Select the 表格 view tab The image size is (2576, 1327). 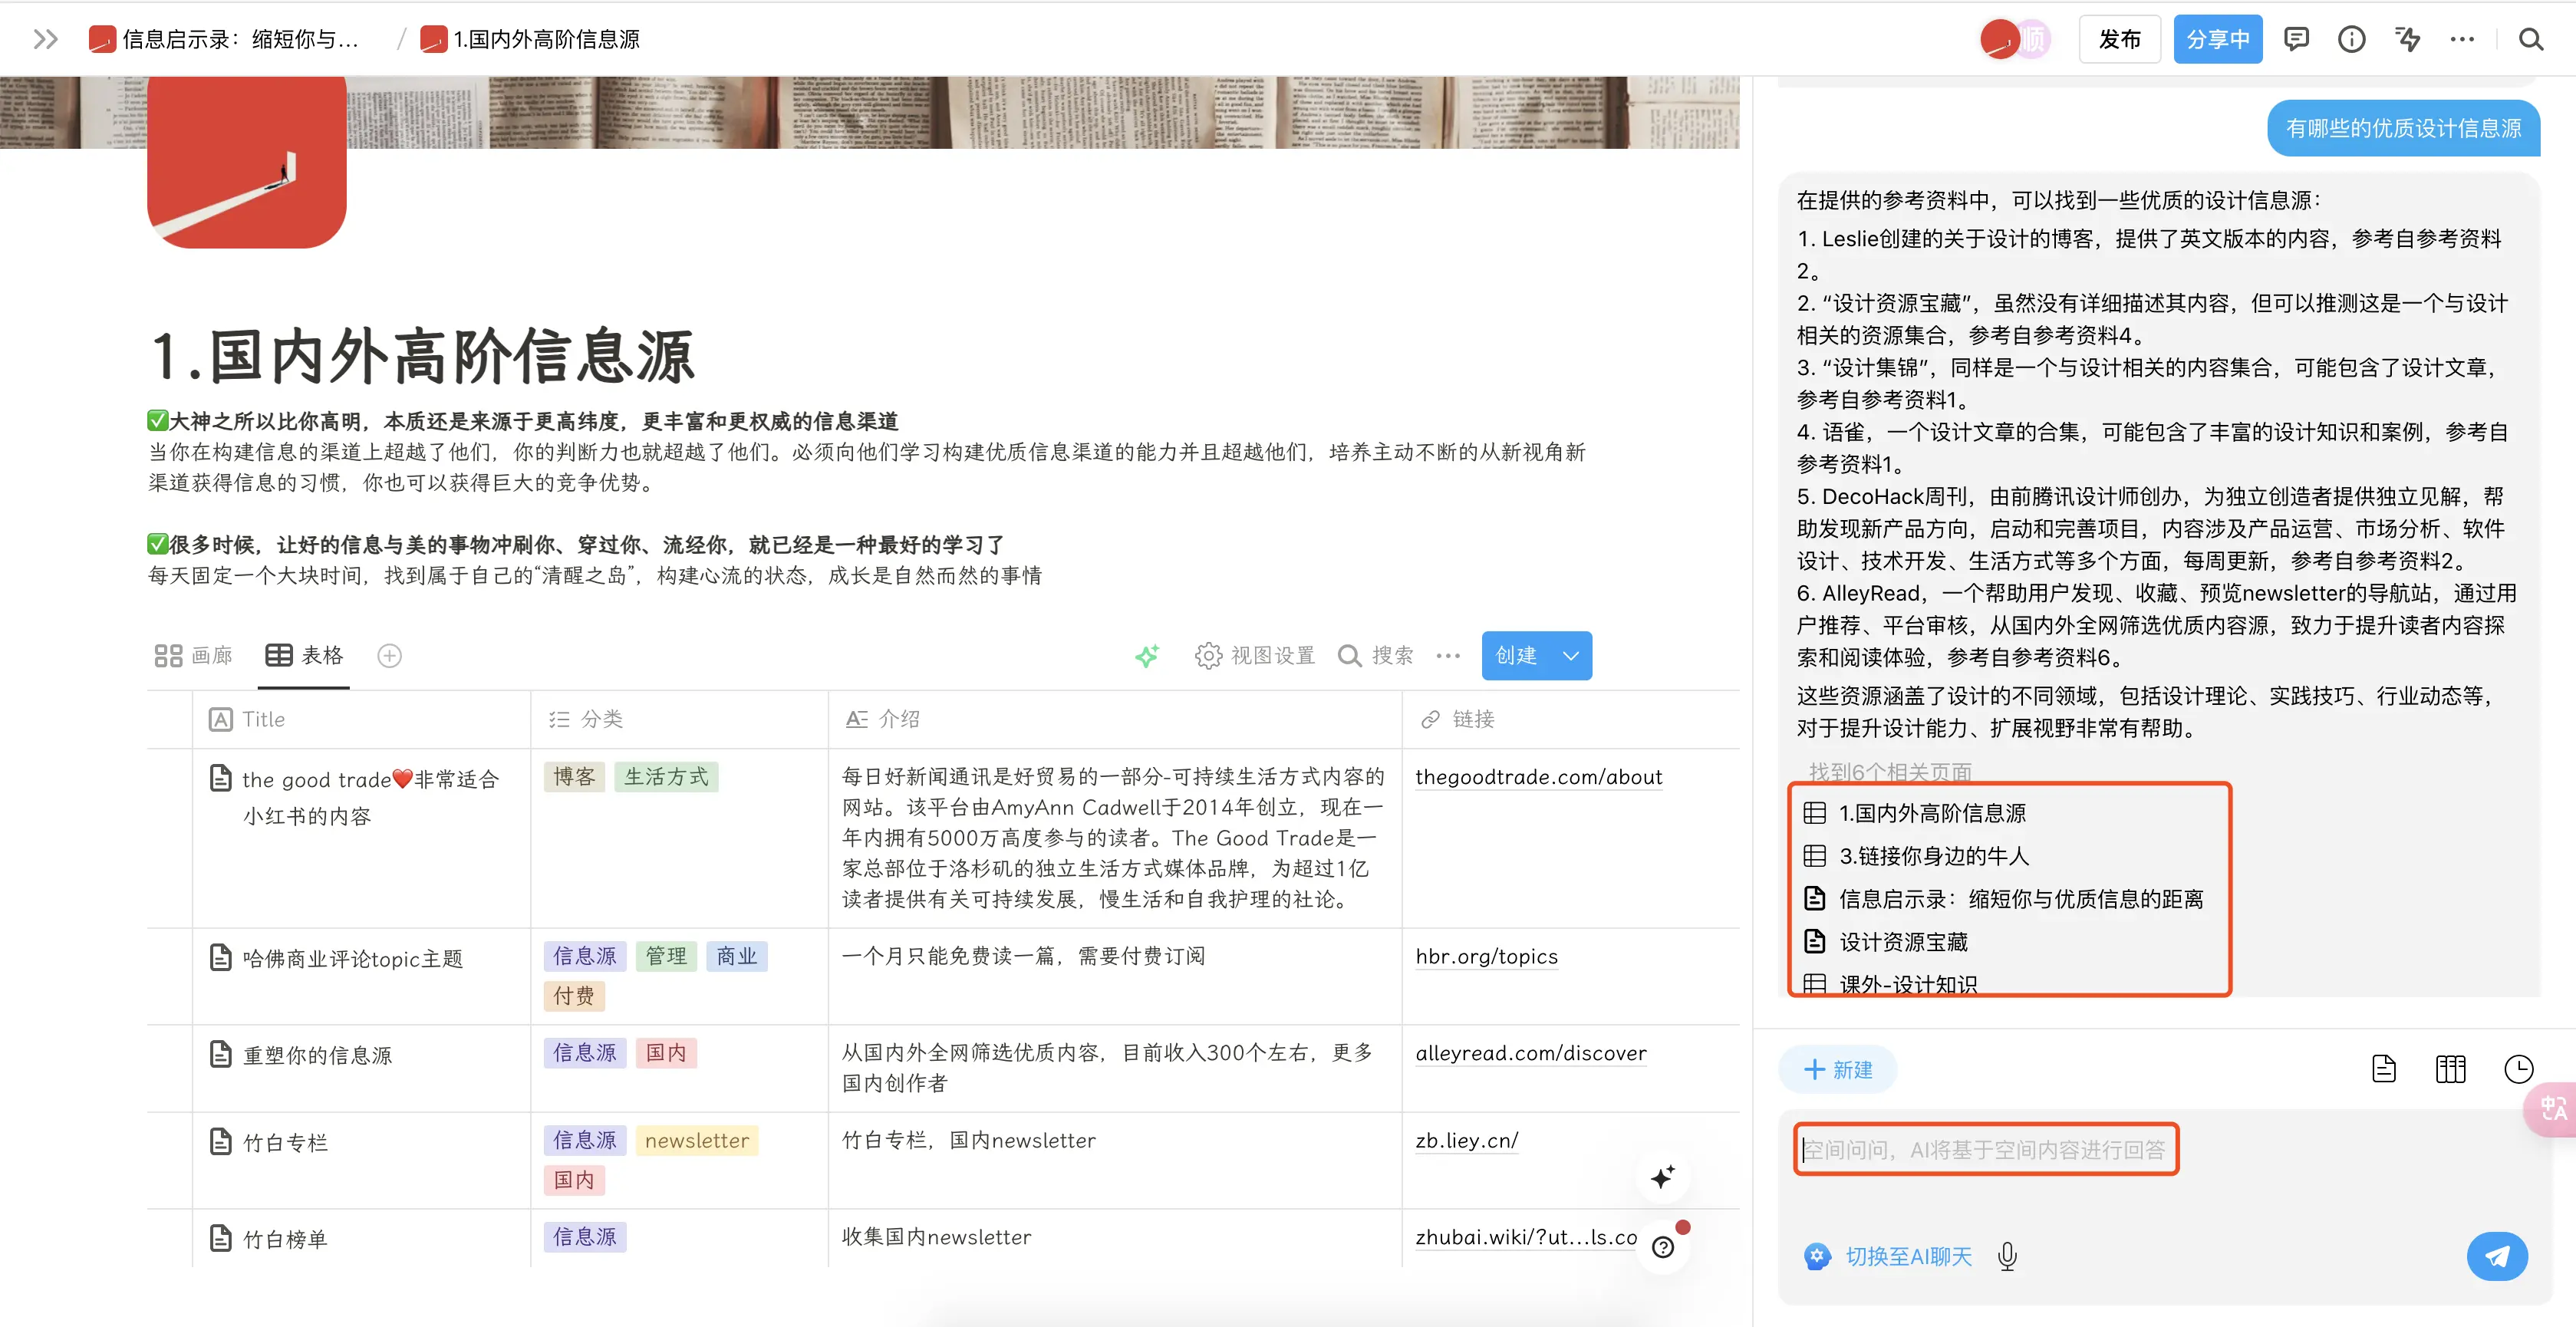tap(304, 656)
